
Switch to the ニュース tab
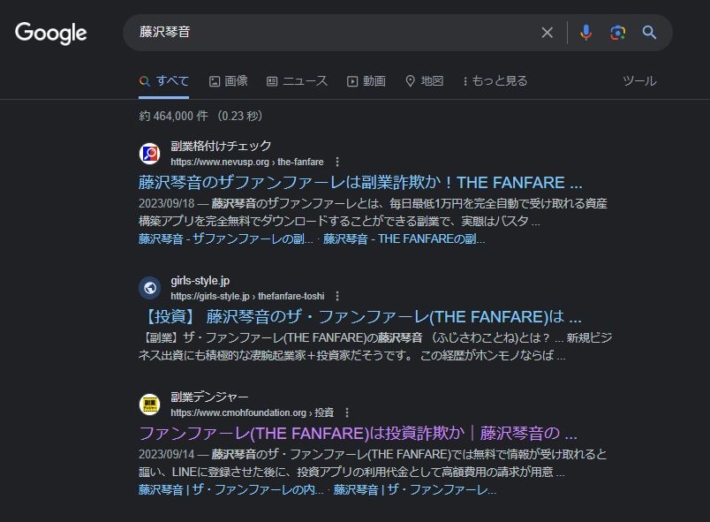(297, 81)
